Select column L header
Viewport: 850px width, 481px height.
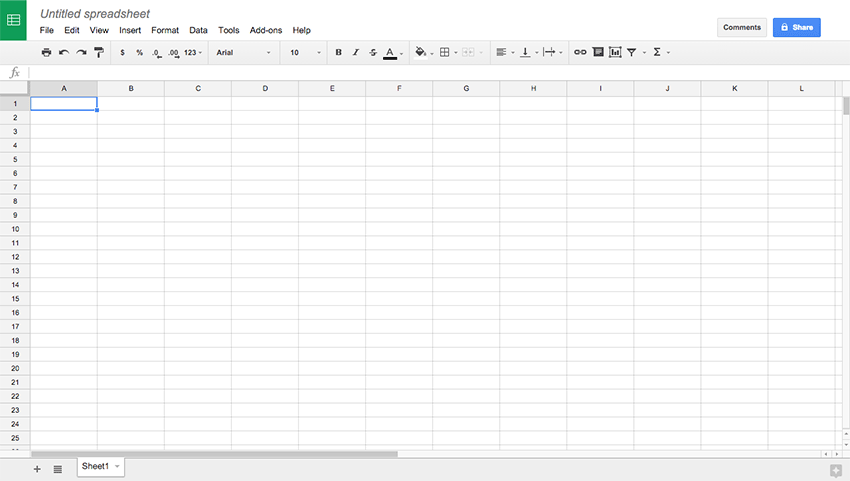pyautogui.click(x=801, y=88)
